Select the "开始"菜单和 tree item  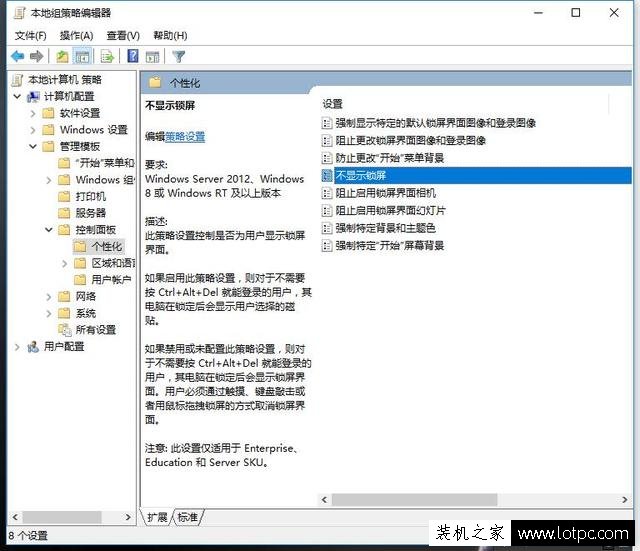pyautogui.click(x=104, y=163)
